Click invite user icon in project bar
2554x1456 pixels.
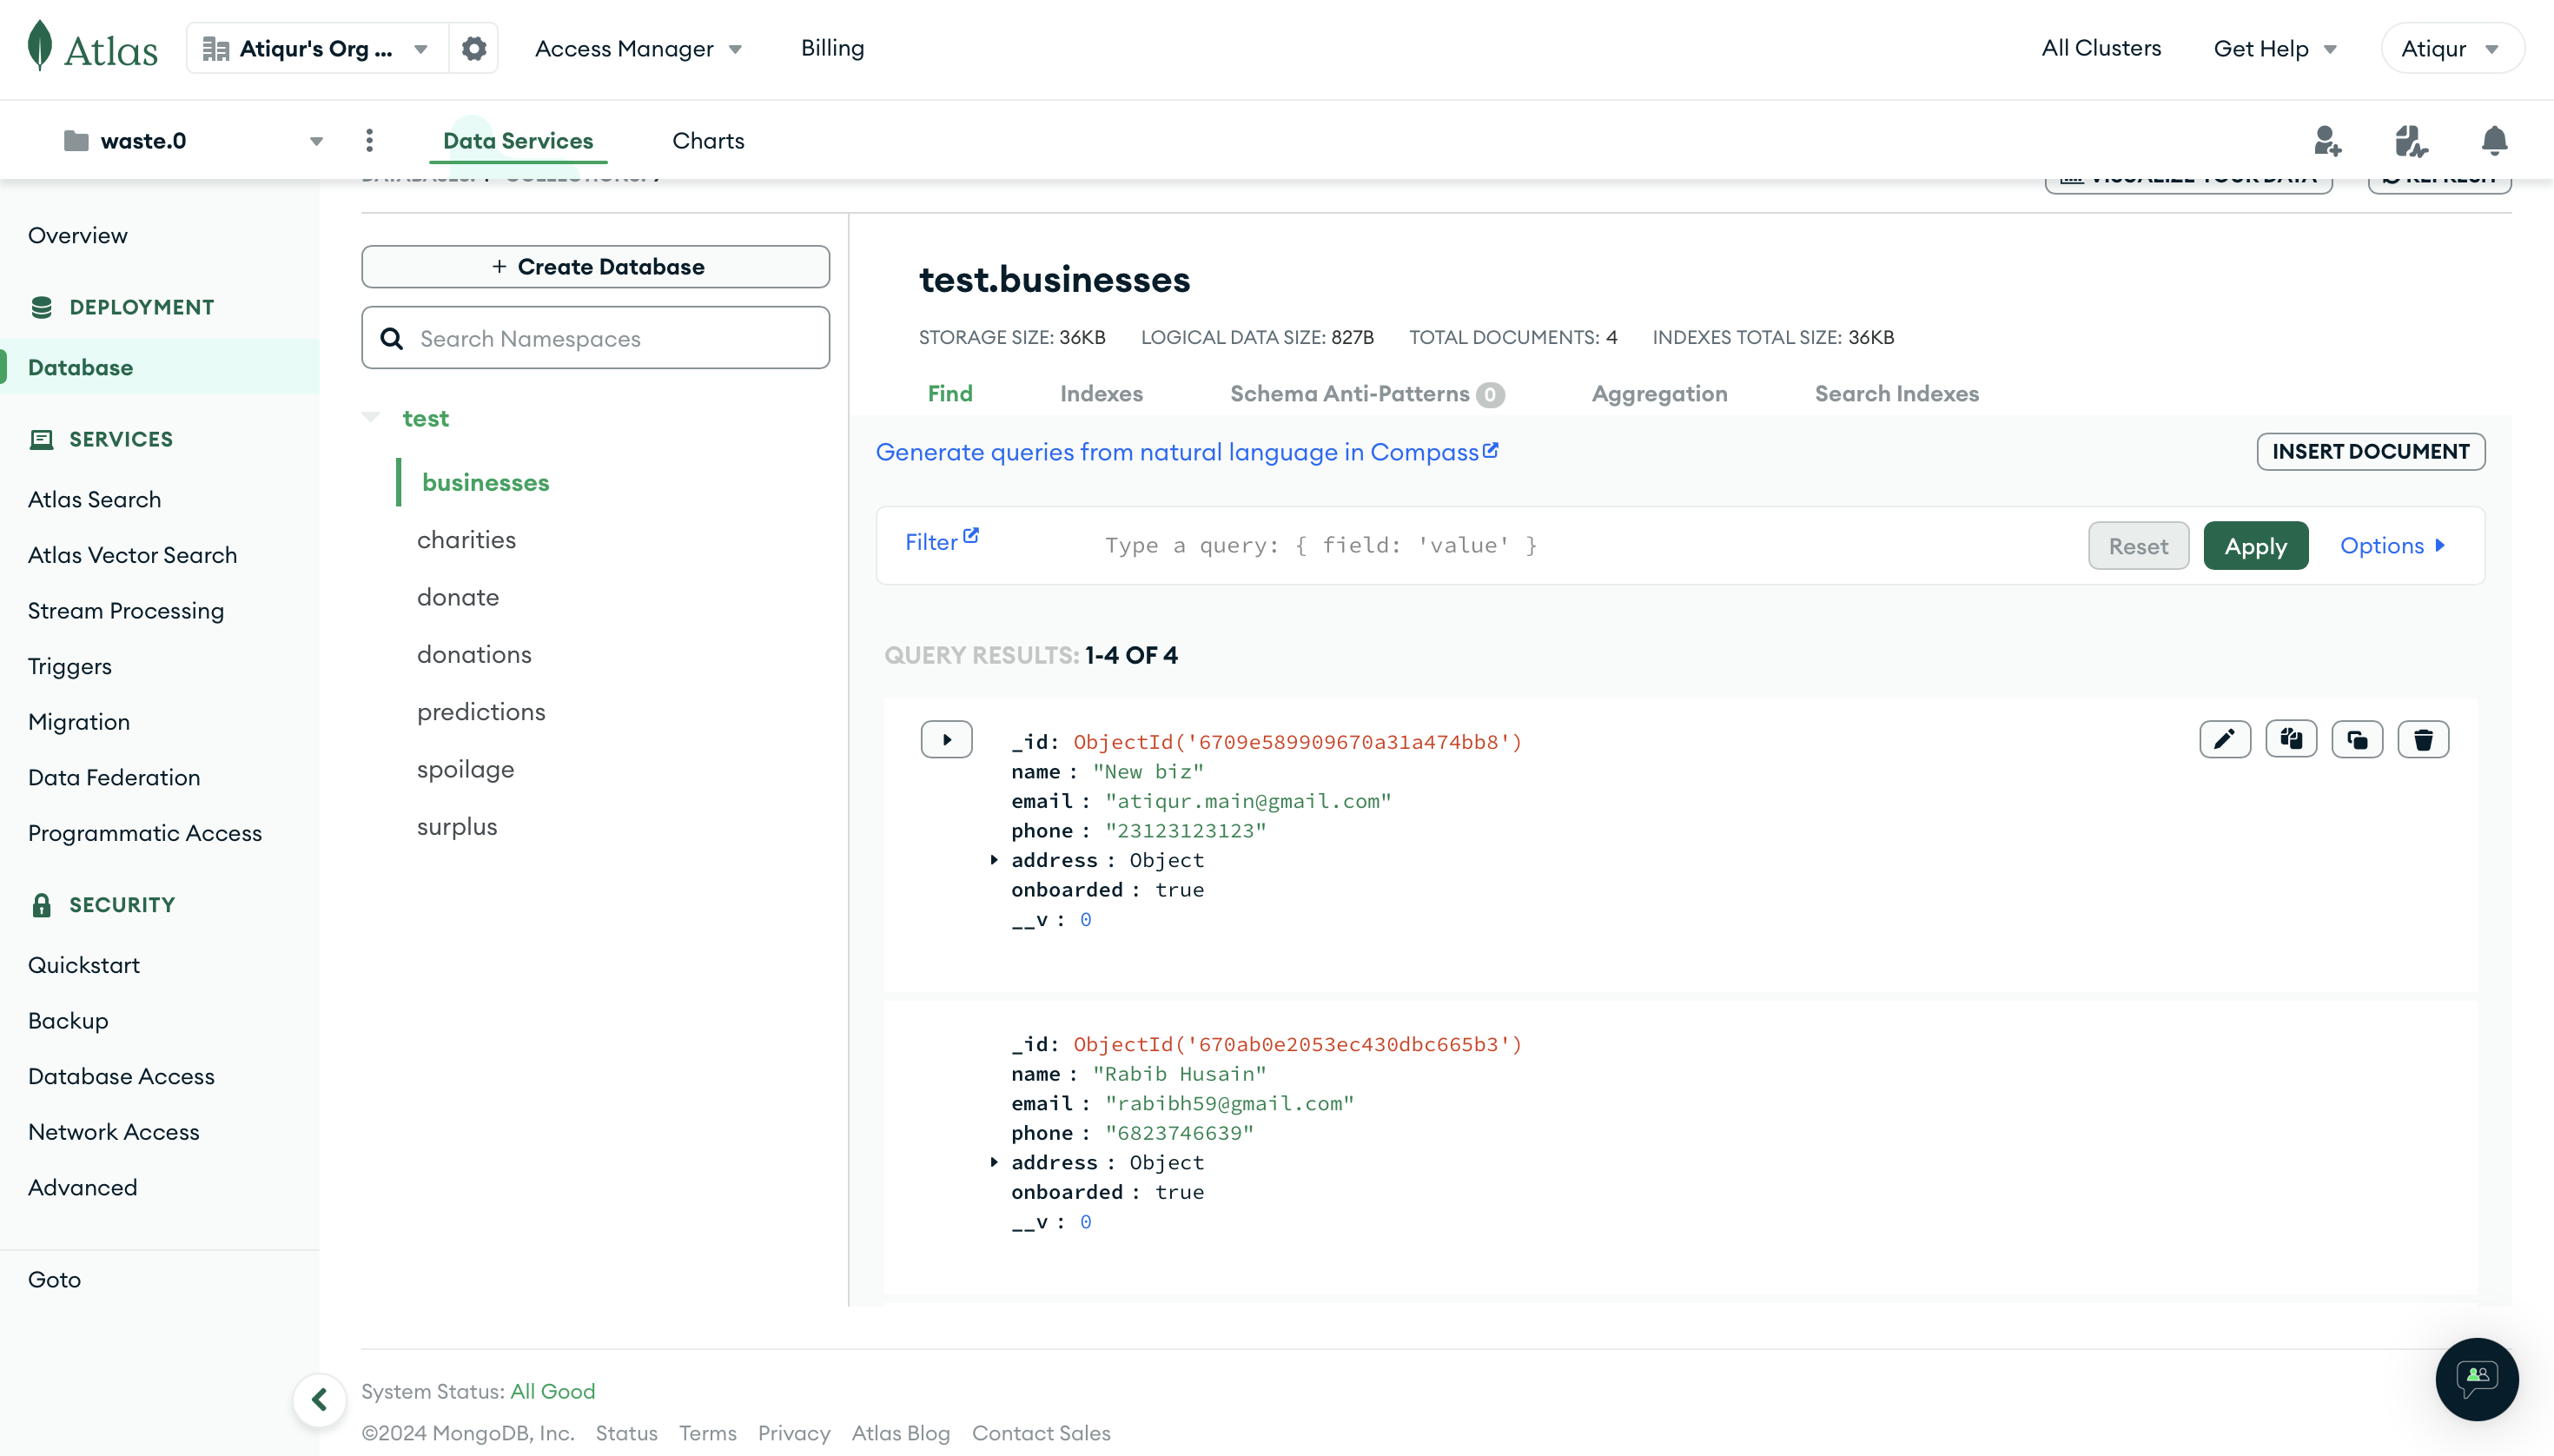[2328, 141]
